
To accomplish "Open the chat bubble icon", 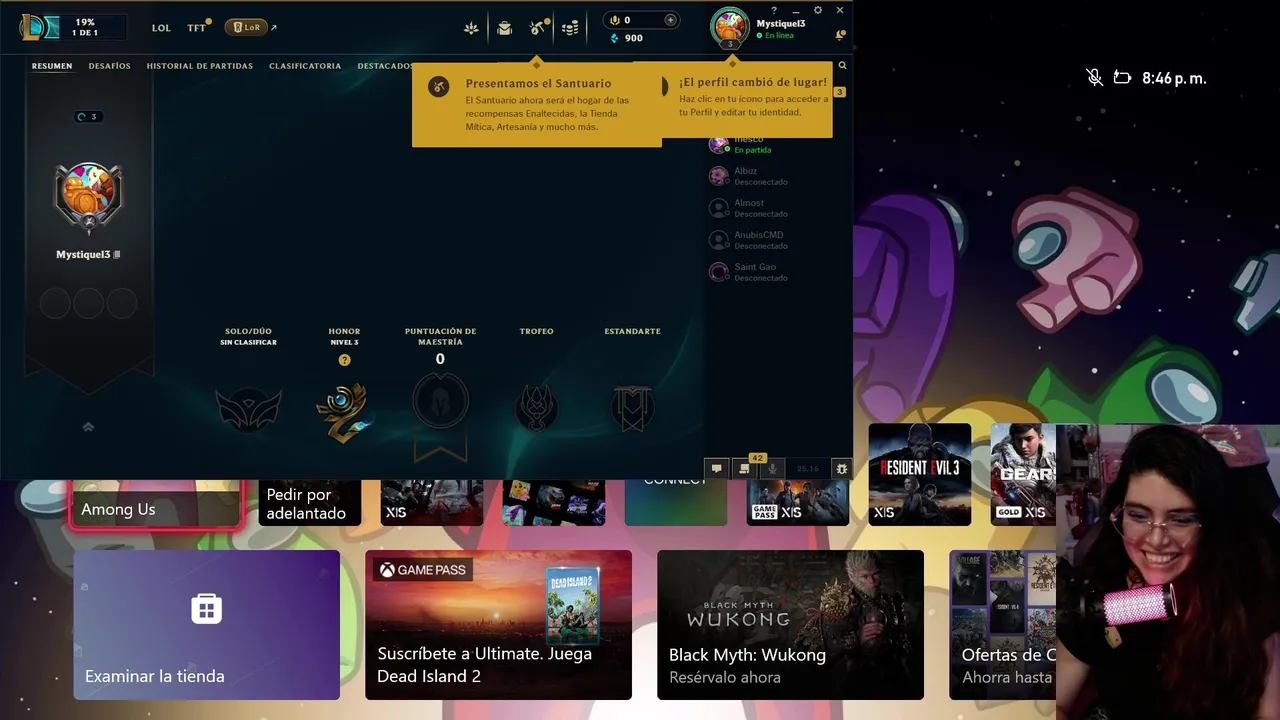I will pyautogui.click(x=716, y=468).
